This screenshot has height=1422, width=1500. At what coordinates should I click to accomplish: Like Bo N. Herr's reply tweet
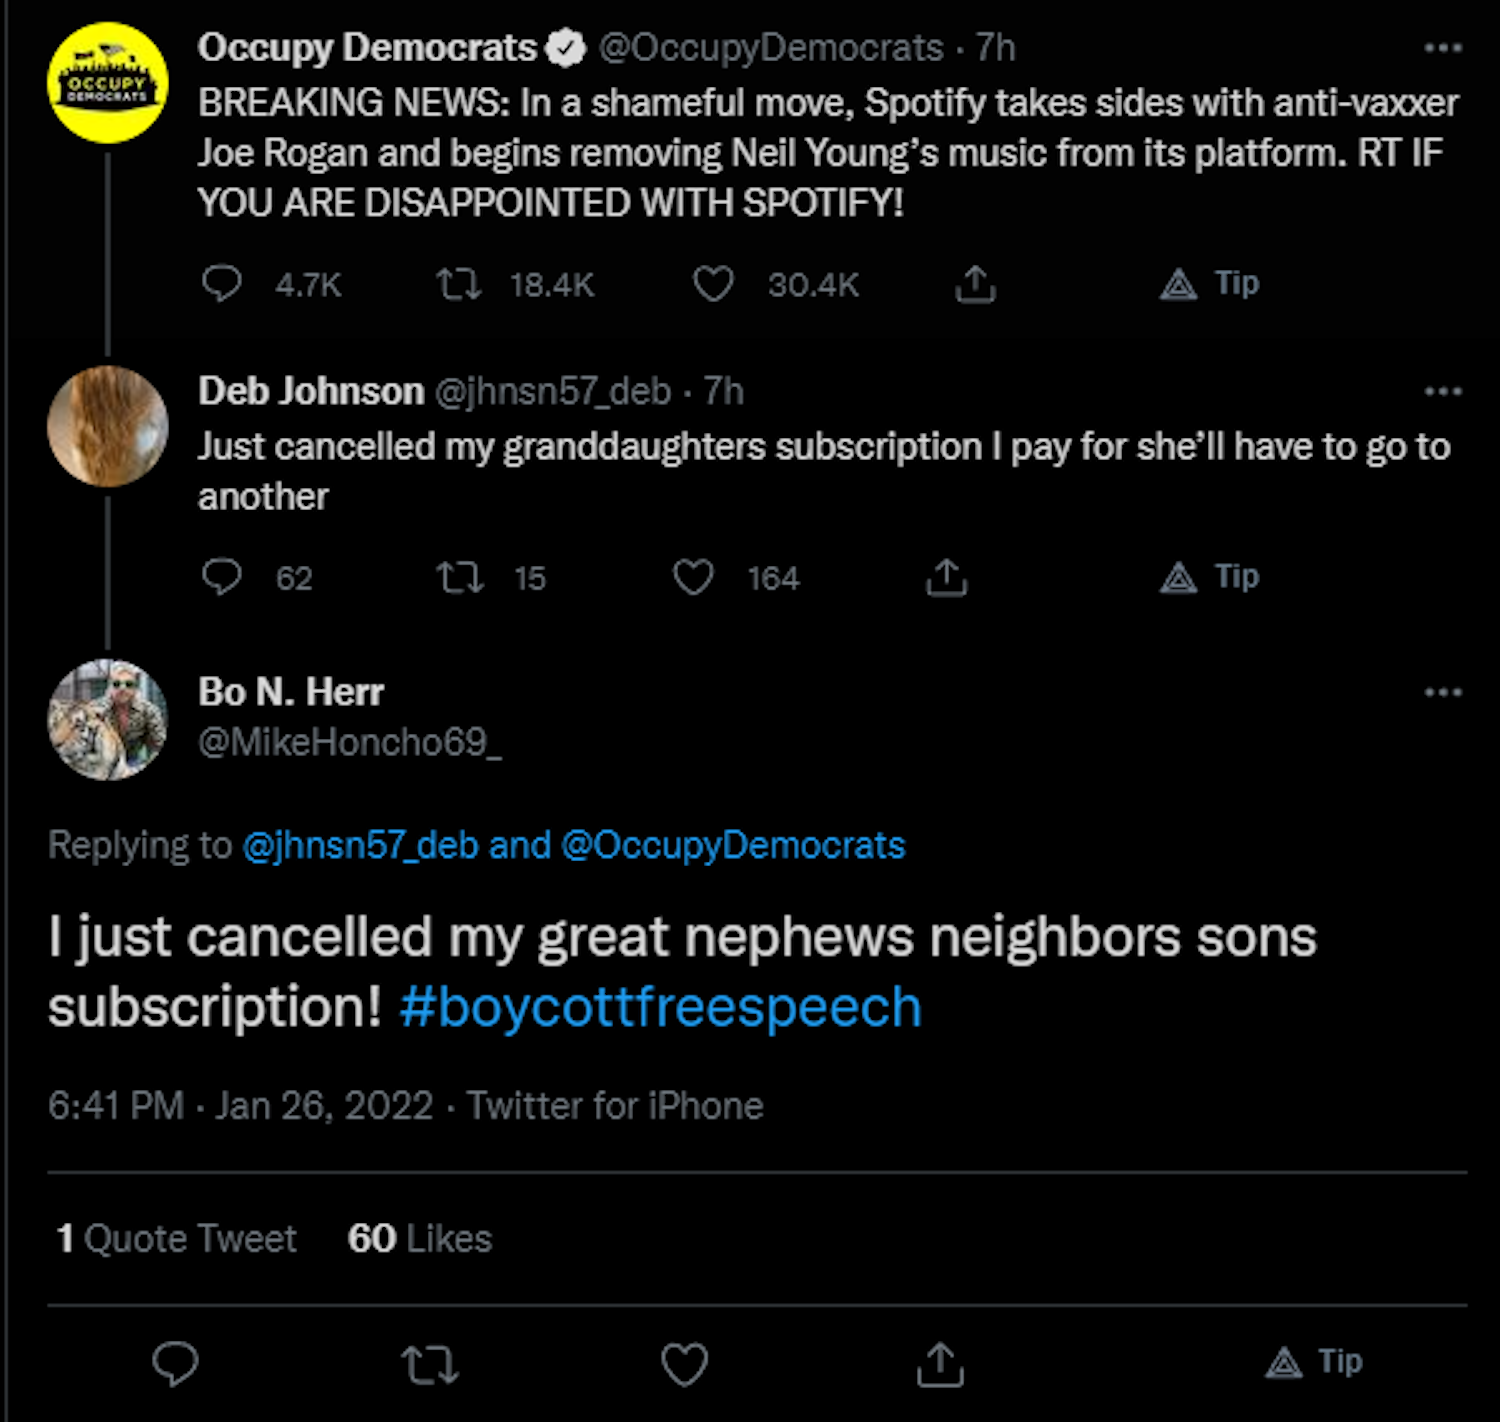point(685,1363)
